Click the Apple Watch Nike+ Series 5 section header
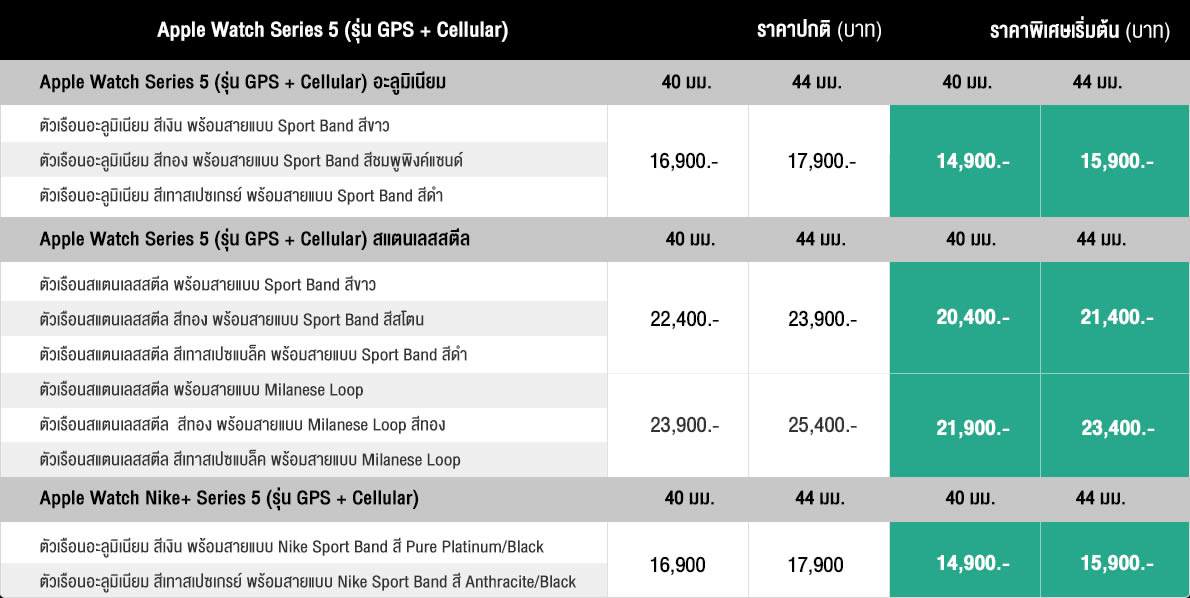The image size is (1190, 598). coord(229,498)
